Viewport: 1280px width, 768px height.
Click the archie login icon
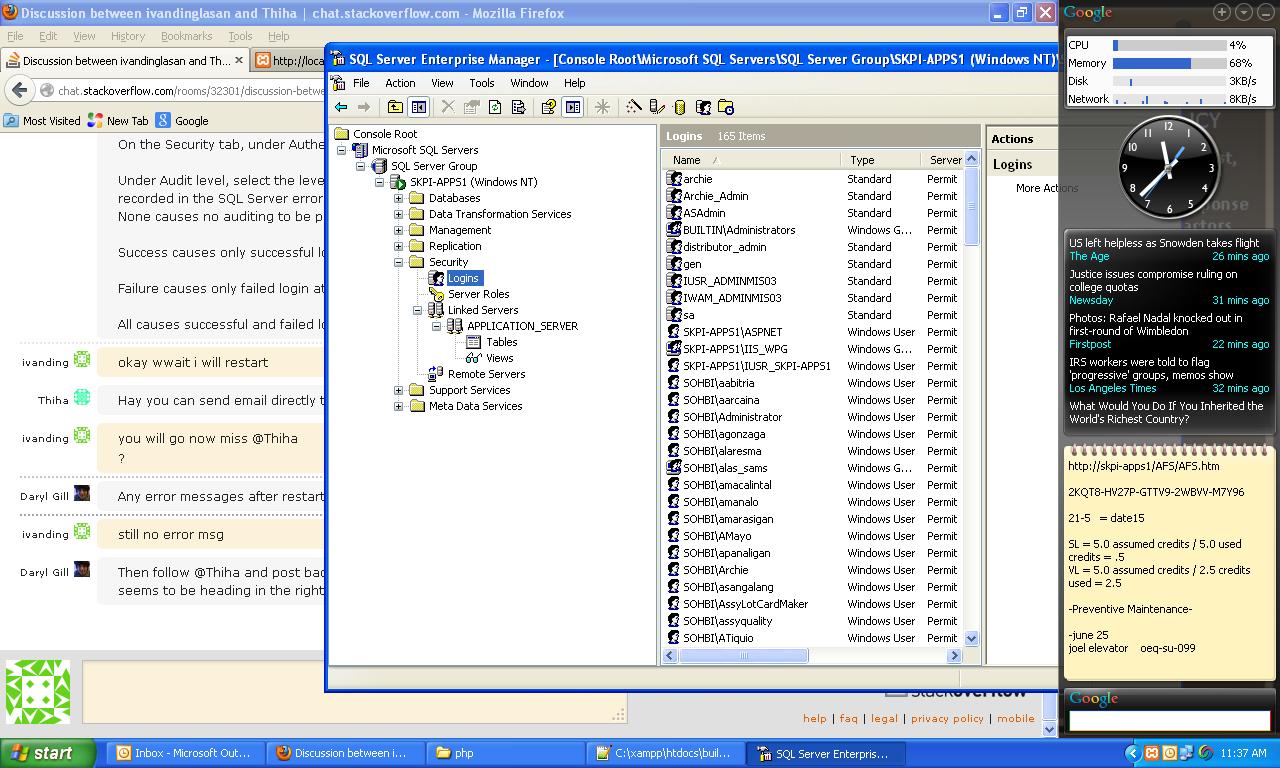(674, 179)
